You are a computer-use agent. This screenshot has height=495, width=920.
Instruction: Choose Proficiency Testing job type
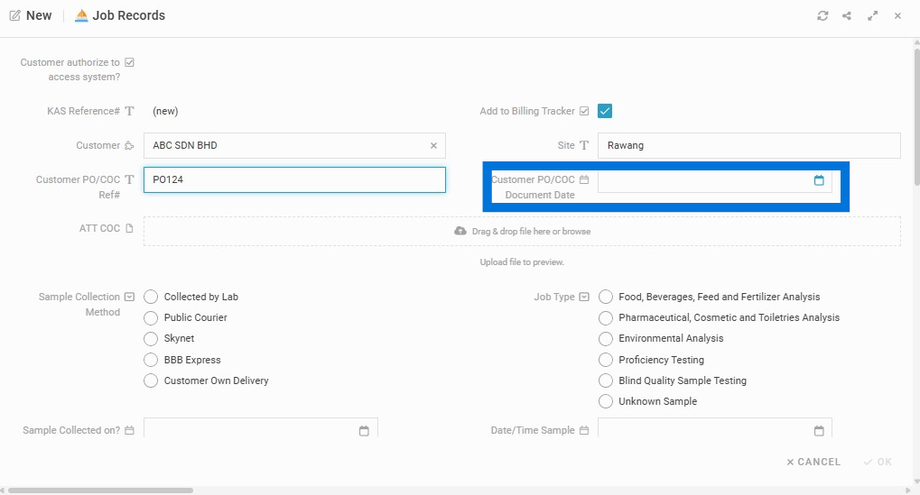(606, 360)
